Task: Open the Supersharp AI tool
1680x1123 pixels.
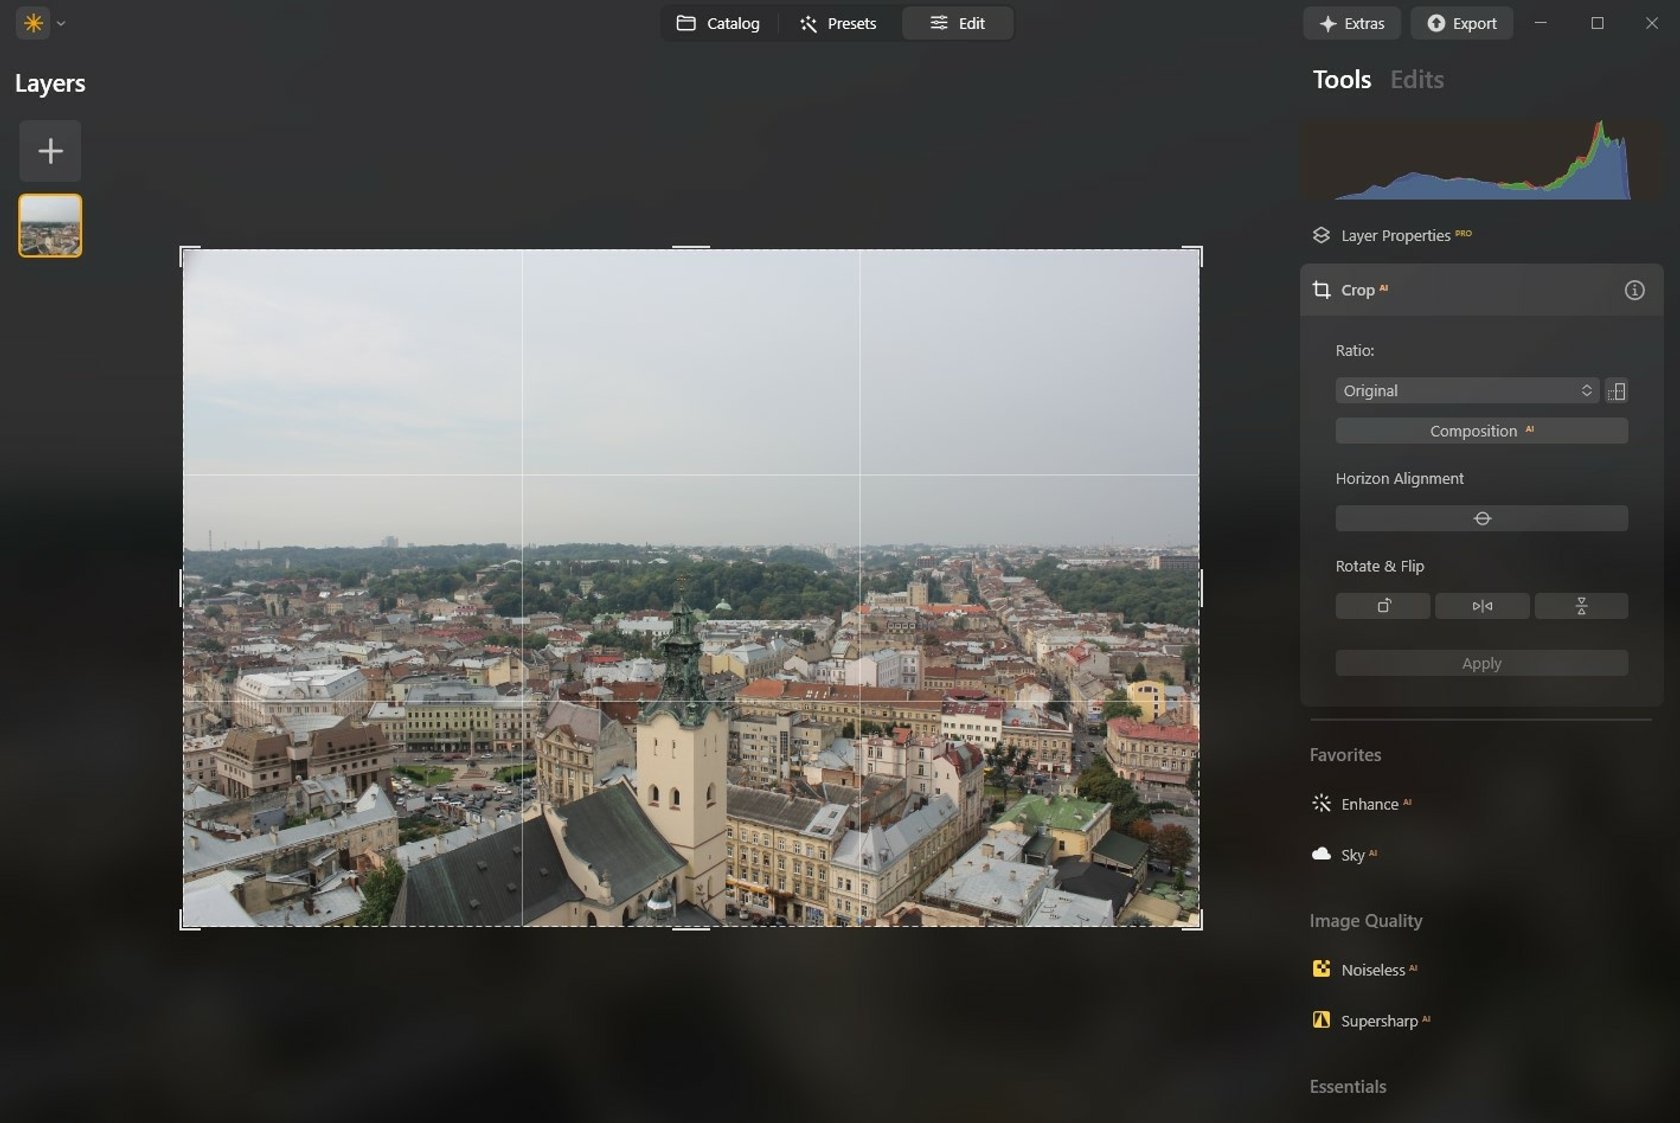Action: click(x=1380, y=1020)
